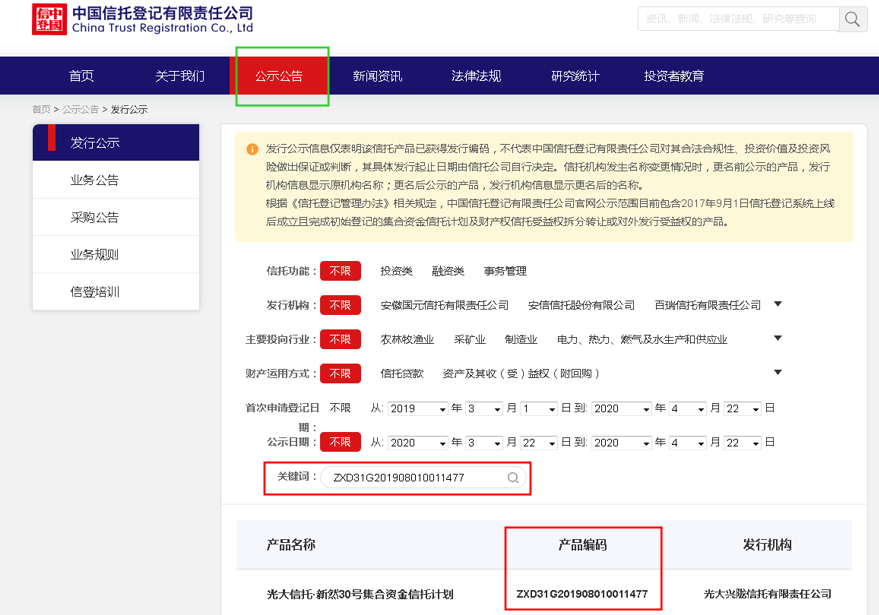
Task: Click the keyword field search icon
Action: click(512, 478)
